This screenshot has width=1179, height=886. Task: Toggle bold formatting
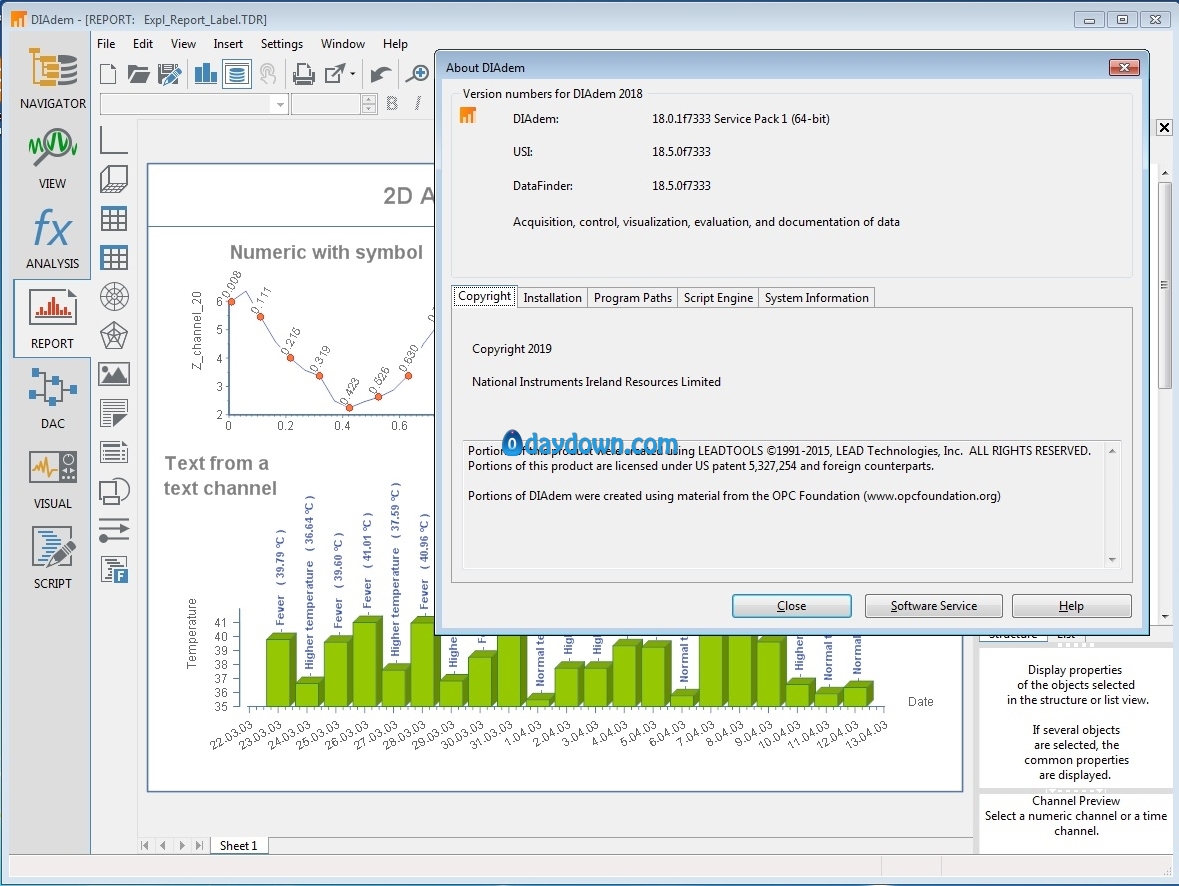pos(392,104)
